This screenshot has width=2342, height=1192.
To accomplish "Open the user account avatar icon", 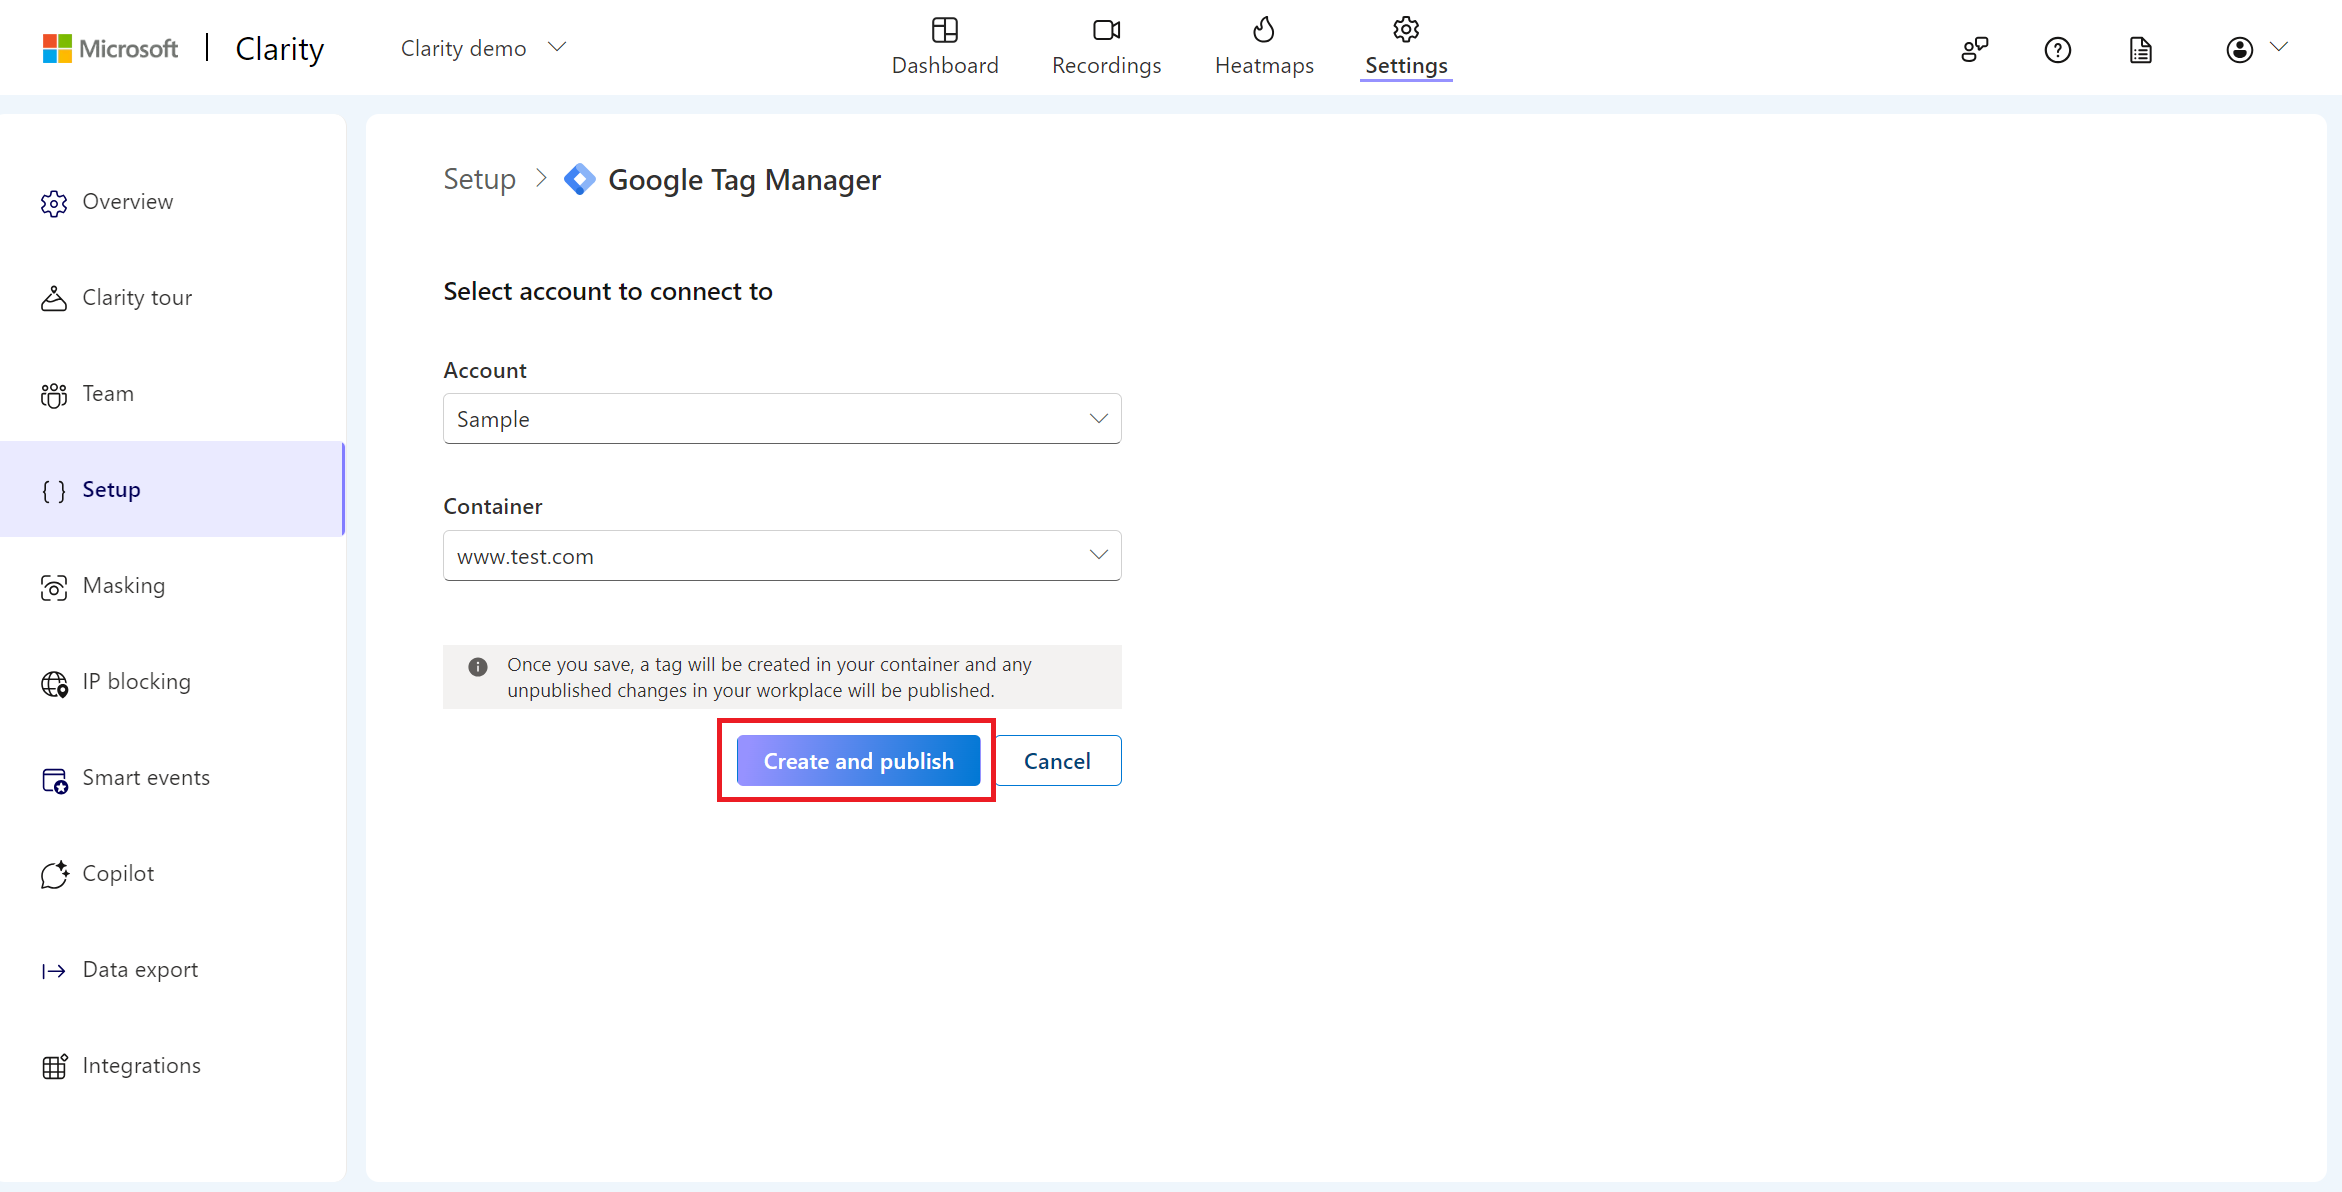I will (2239, 49).
